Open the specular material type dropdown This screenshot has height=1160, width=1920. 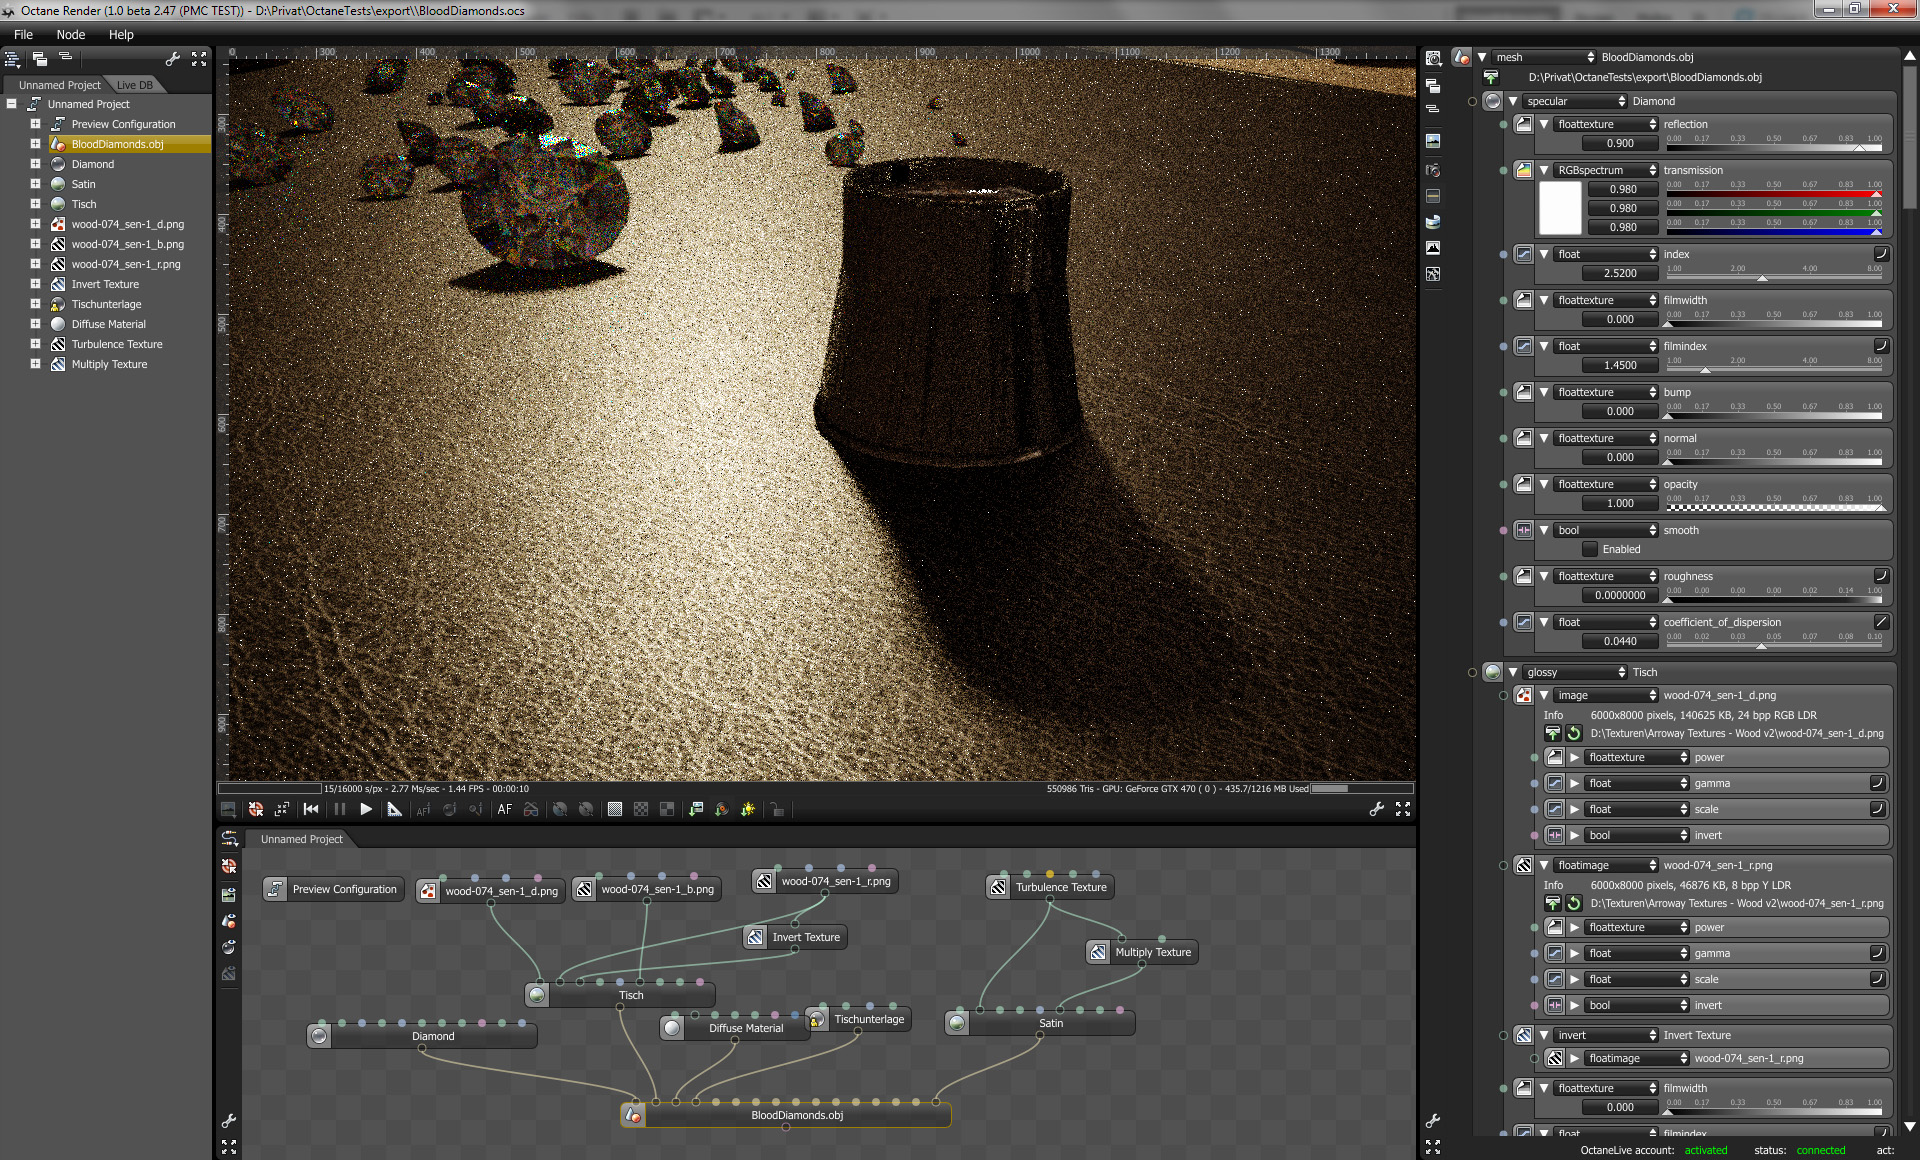[1576, 101]
